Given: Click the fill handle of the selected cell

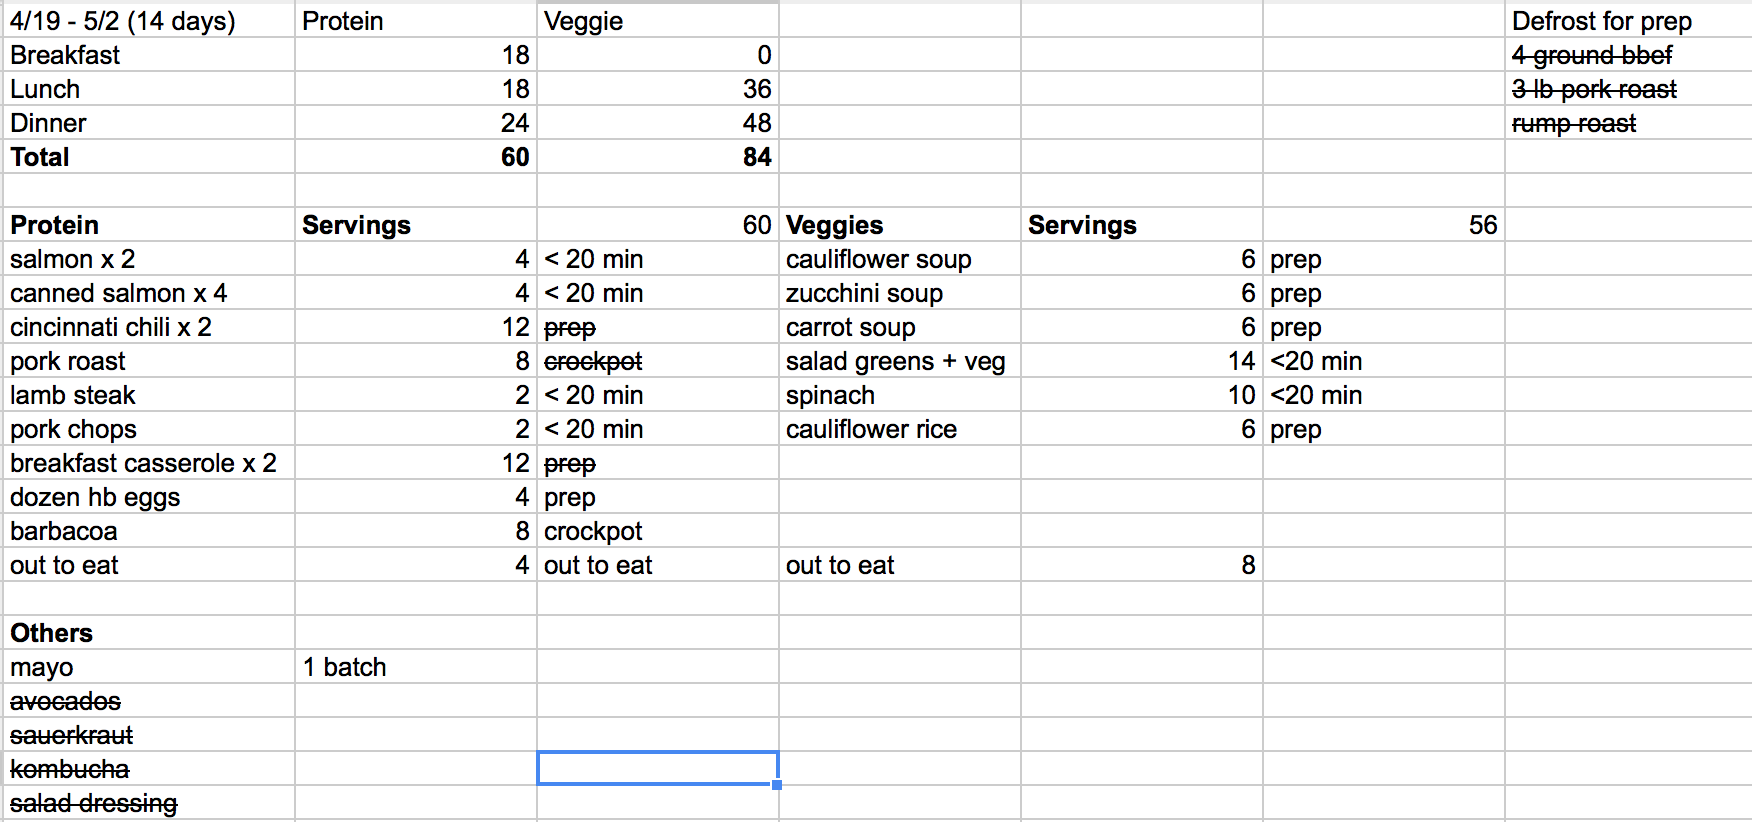Looking at the screenshot, I should tap(777, 785).
